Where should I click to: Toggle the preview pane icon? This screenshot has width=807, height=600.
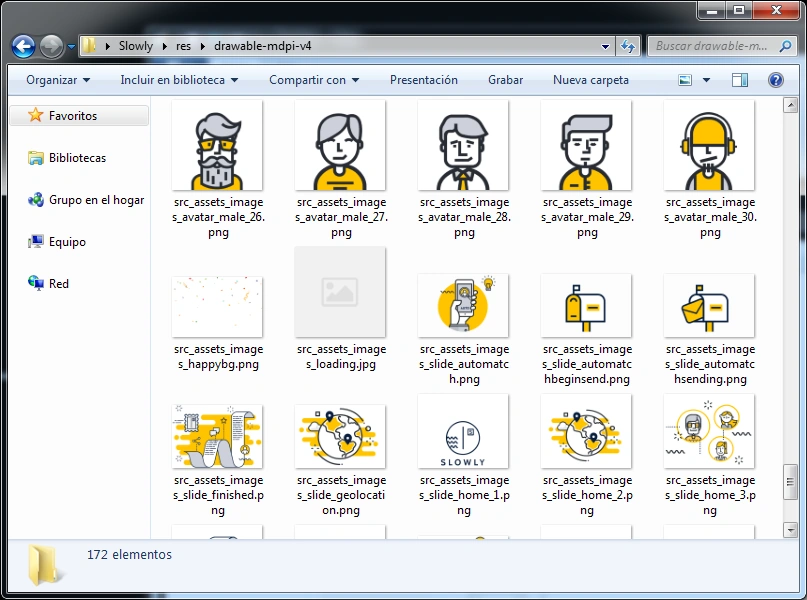(x=742, y=80)
